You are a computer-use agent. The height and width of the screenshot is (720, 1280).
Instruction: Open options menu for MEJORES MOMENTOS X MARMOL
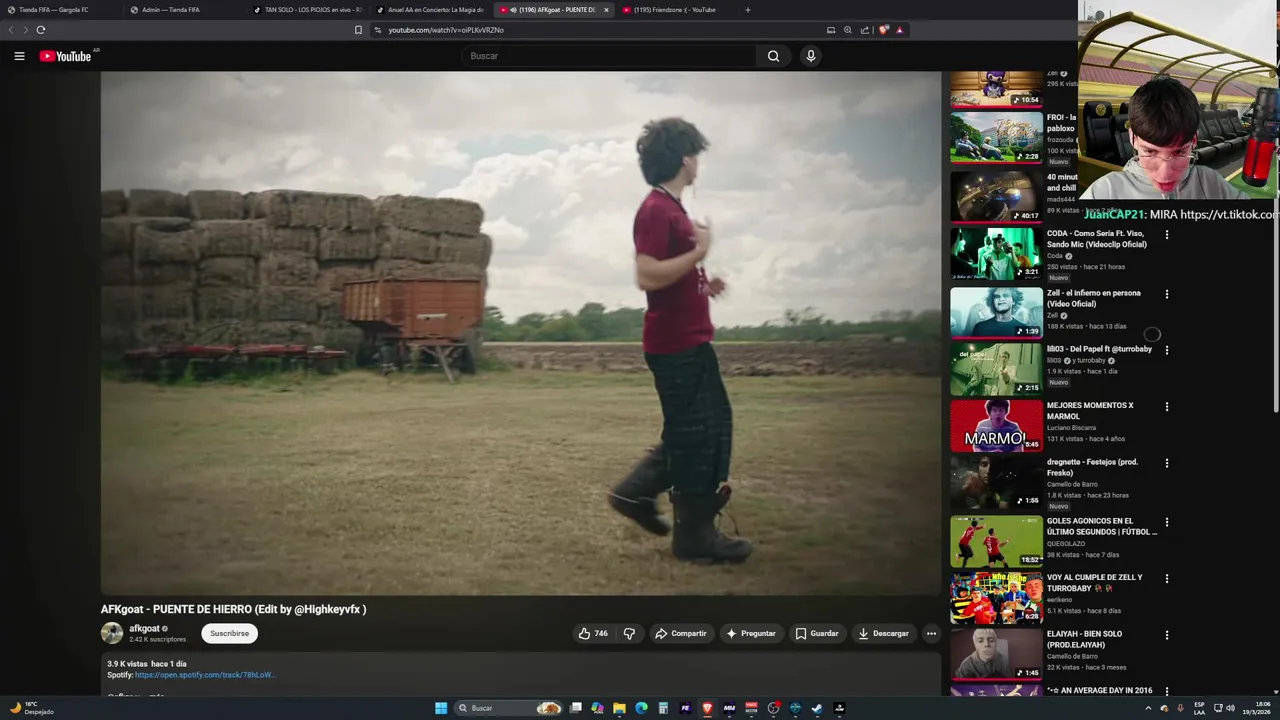(1166, 407)
